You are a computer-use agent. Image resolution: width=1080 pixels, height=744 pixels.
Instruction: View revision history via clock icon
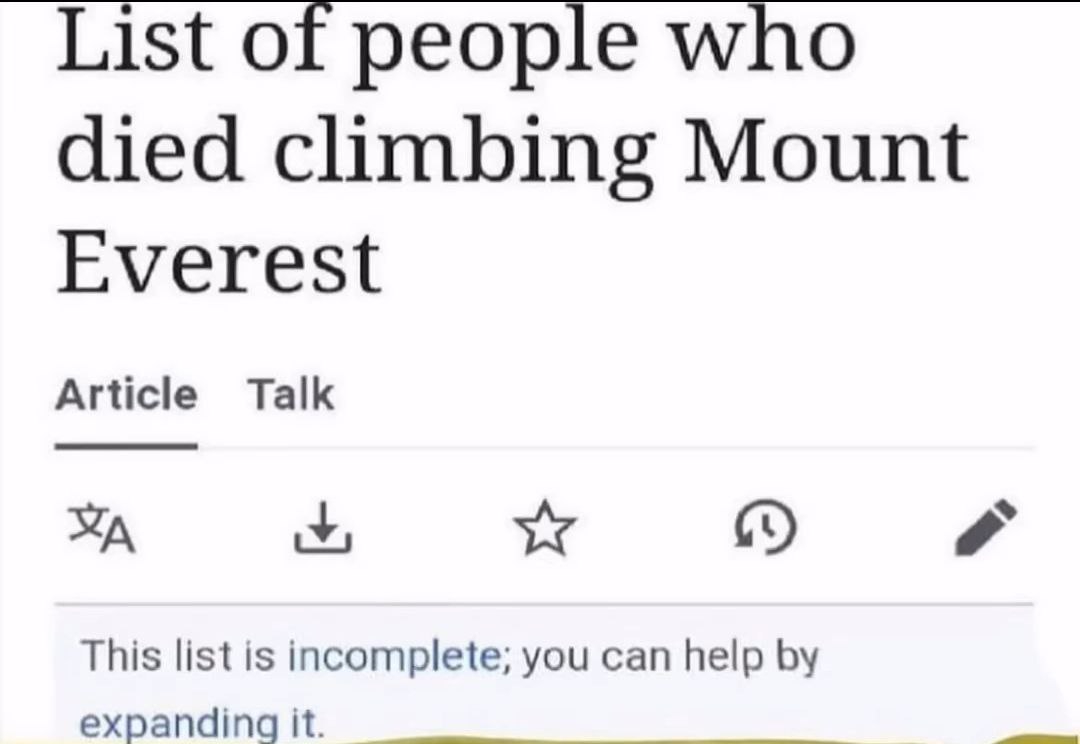pos(767,528)
